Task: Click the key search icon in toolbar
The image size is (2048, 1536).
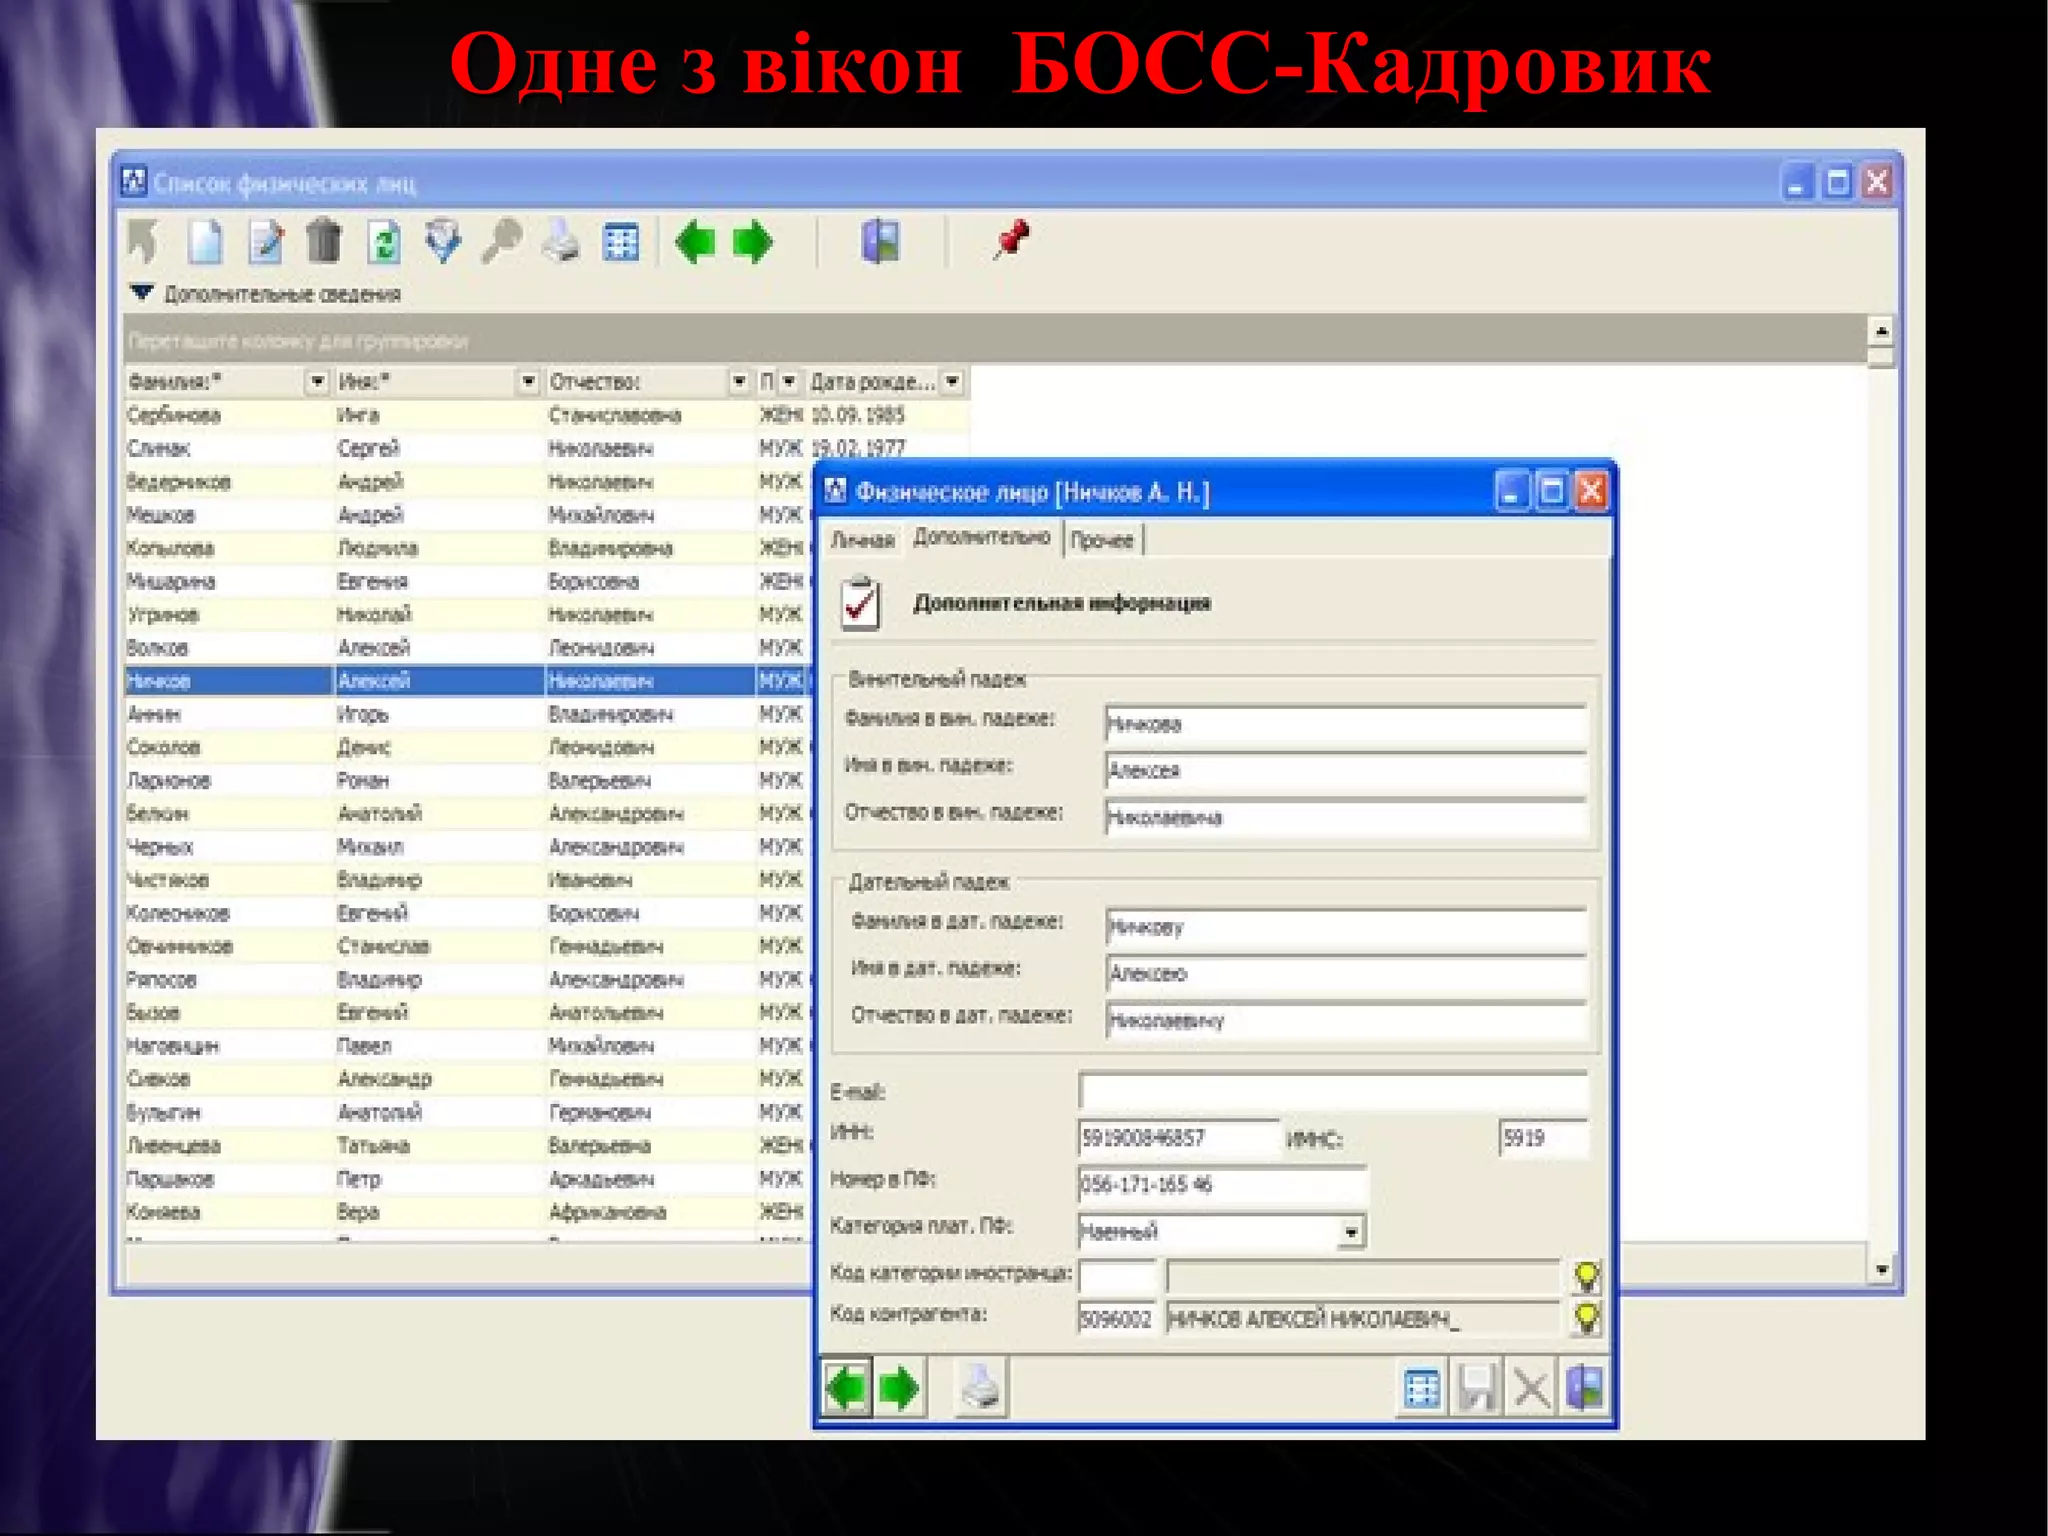Action: pos(502,242)
